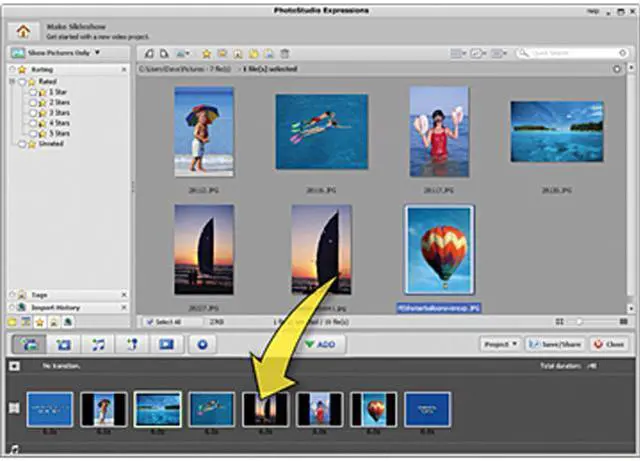Collapse the Rated tree node
640x461 pixels.
(12, 82)
